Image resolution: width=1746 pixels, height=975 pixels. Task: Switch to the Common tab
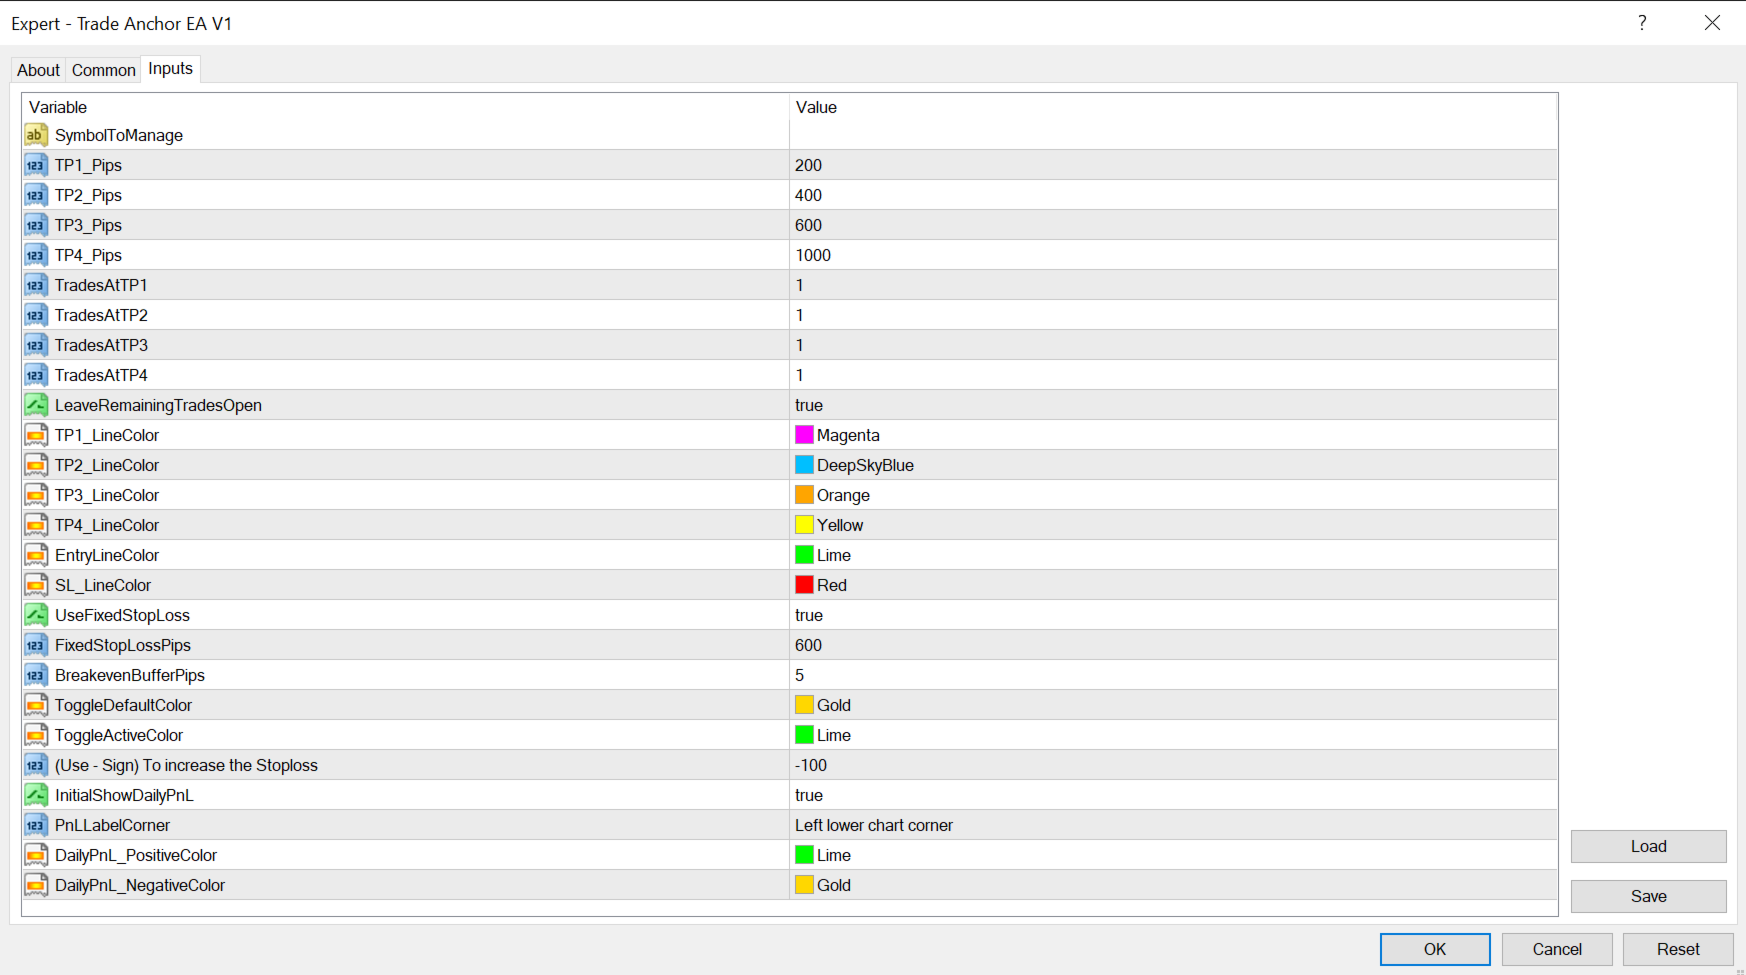103,70
